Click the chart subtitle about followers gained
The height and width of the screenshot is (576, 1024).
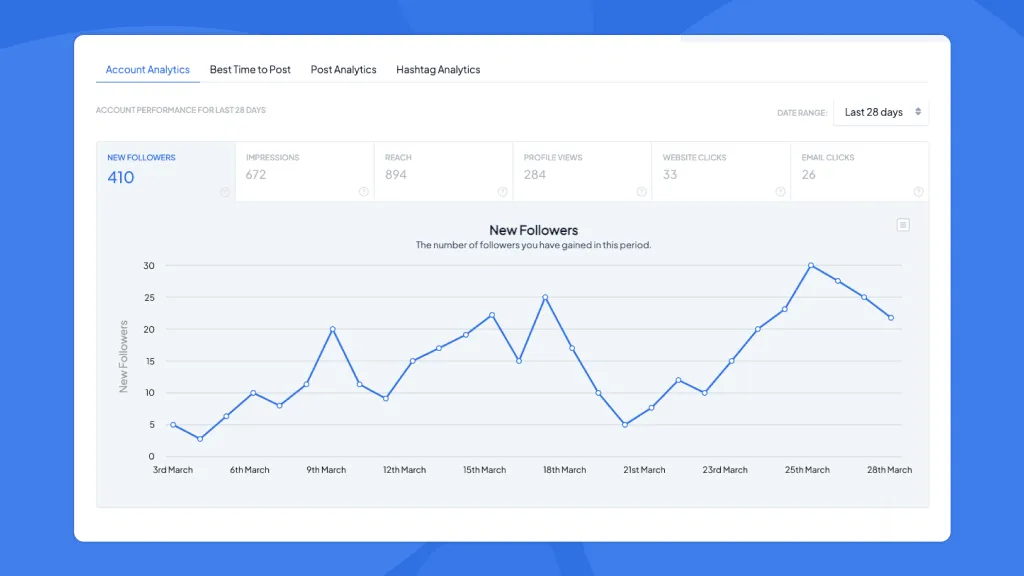click(534, 245)
